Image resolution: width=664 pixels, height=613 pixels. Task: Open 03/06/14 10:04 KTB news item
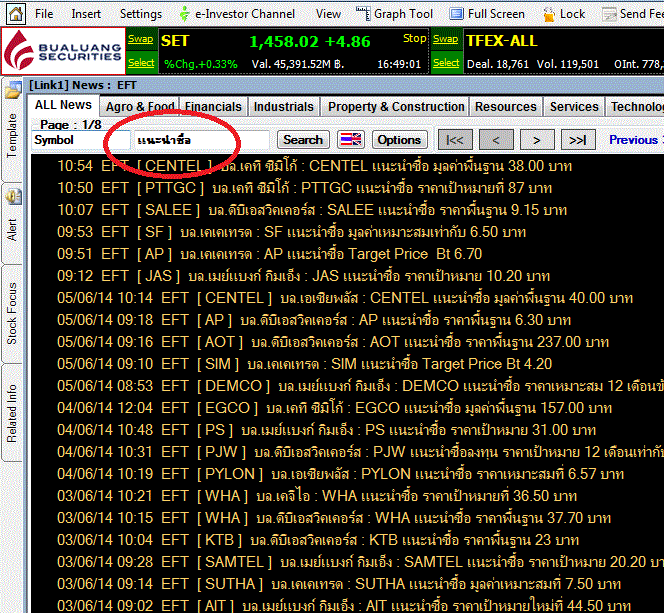pyautogui.click(x=318, y=540)
